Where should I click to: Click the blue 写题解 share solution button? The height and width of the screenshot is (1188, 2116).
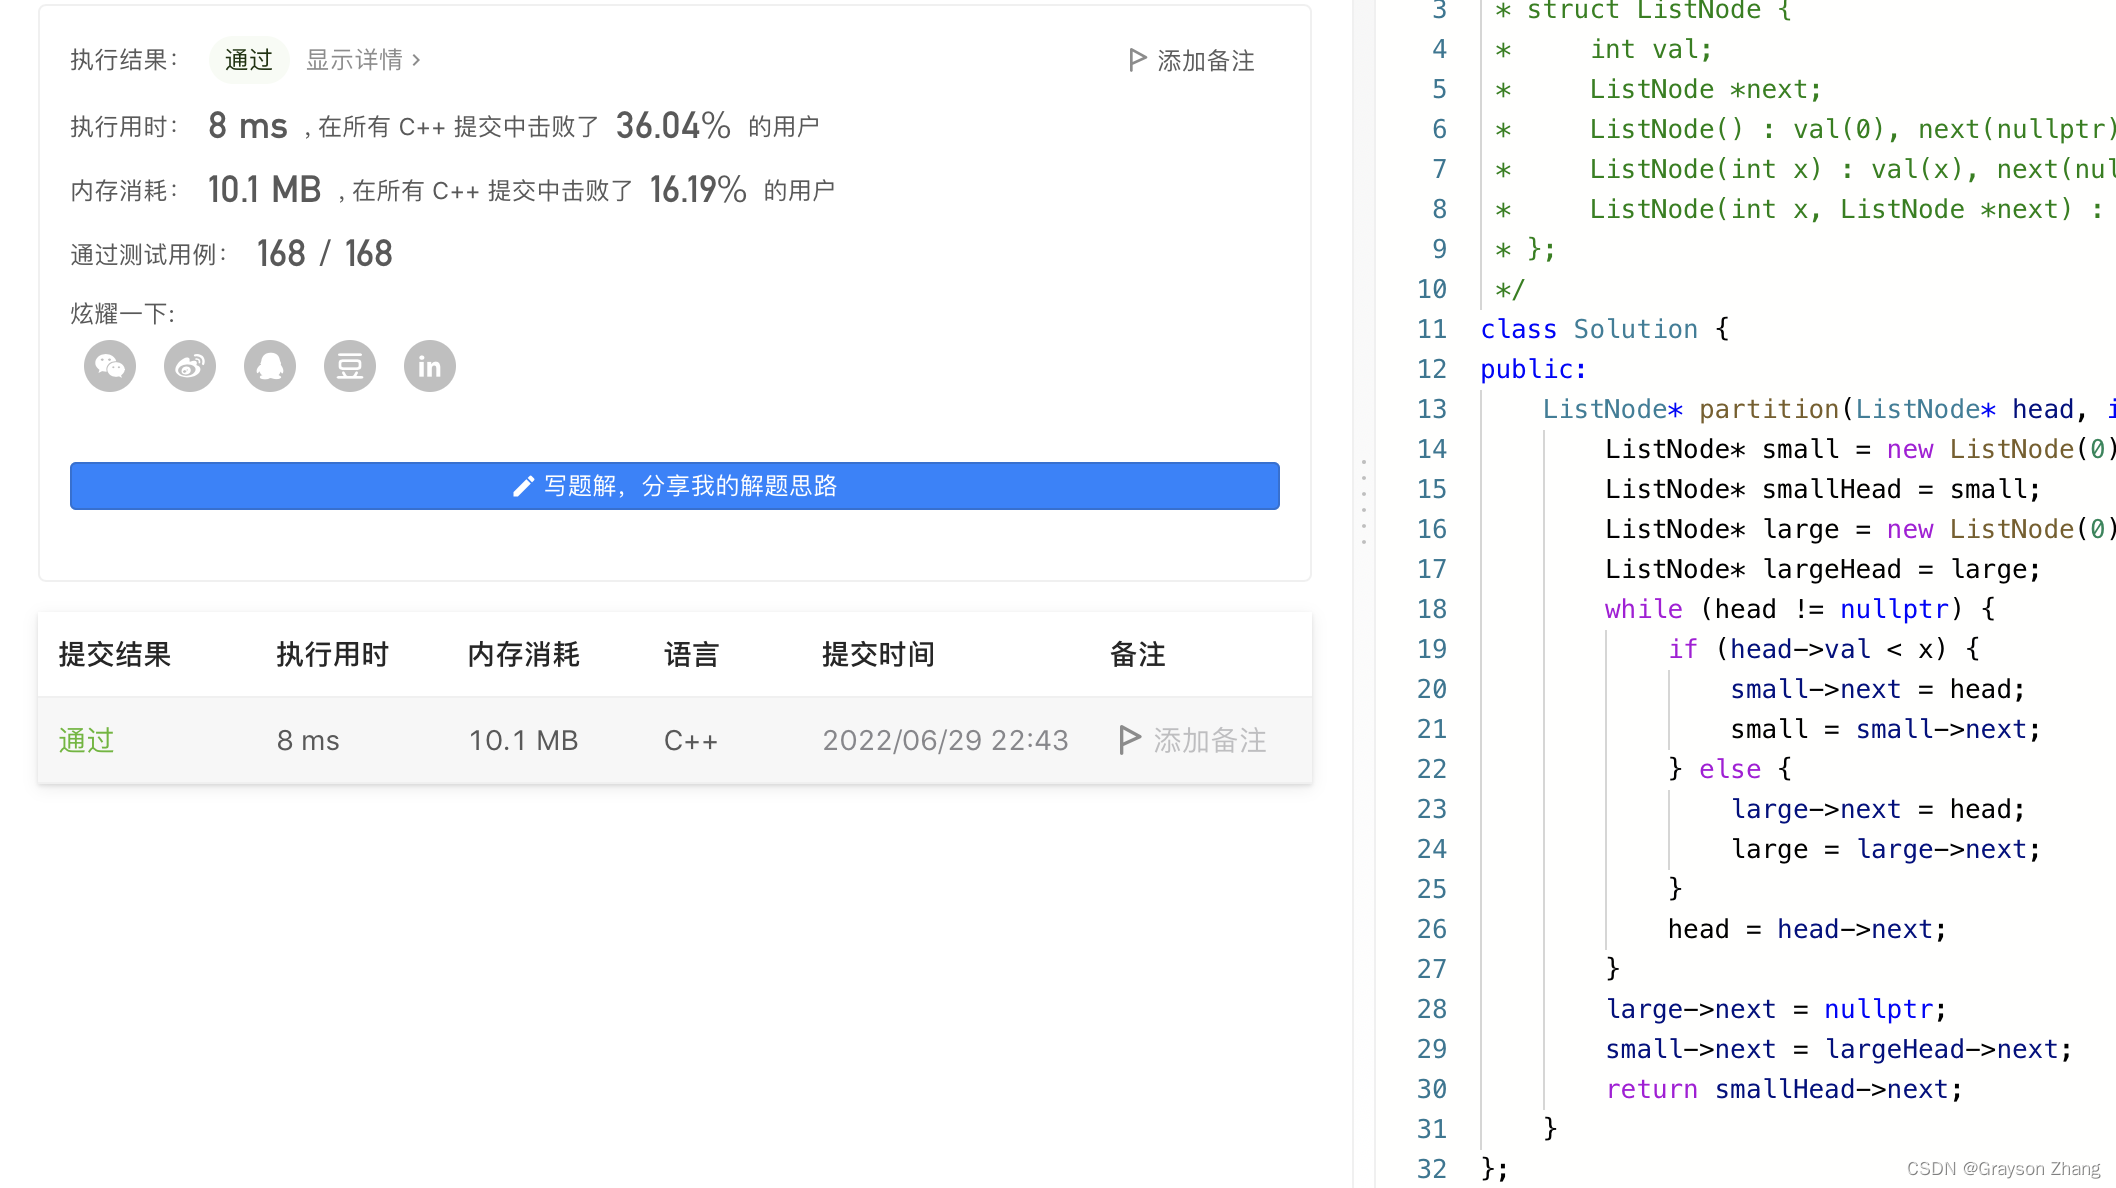click(x=675, y=486)
